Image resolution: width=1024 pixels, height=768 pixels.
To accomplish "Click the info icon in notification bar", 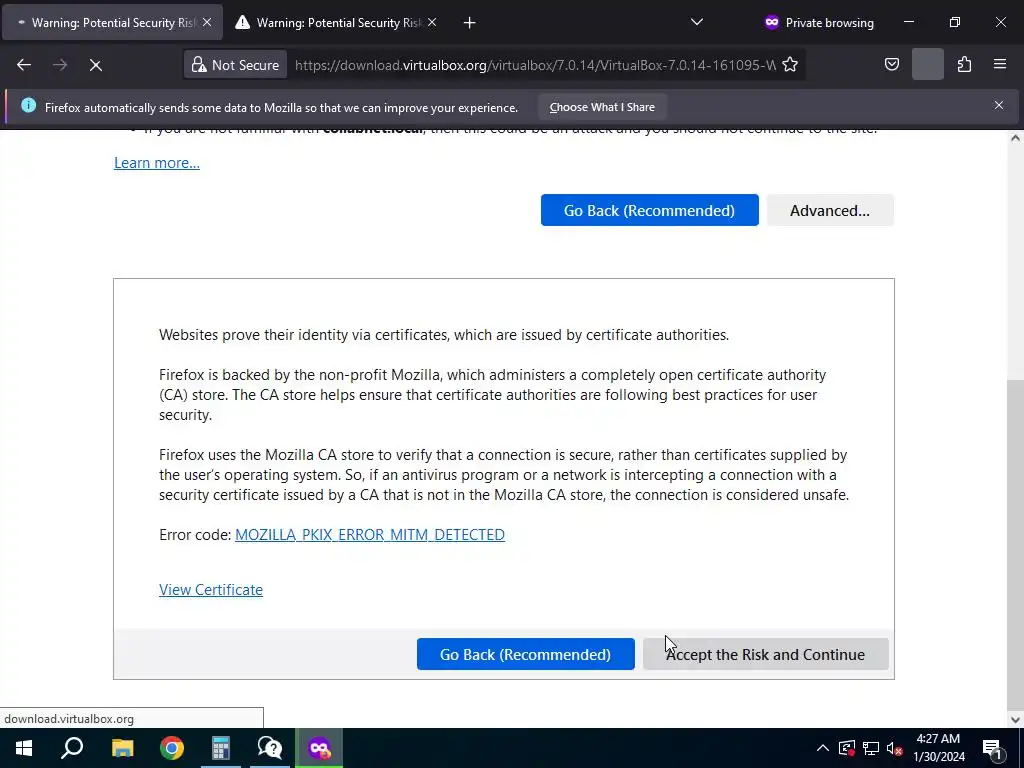I will [28, 105].
